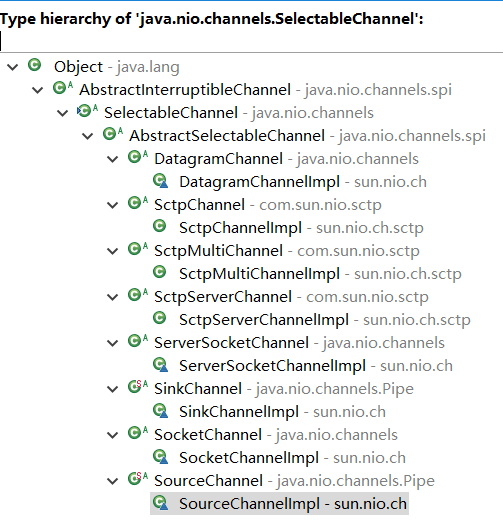This screenshot has height=532, width=503.
Task: Collapse the ServerSocketChannel node
Action: point(112,343)
